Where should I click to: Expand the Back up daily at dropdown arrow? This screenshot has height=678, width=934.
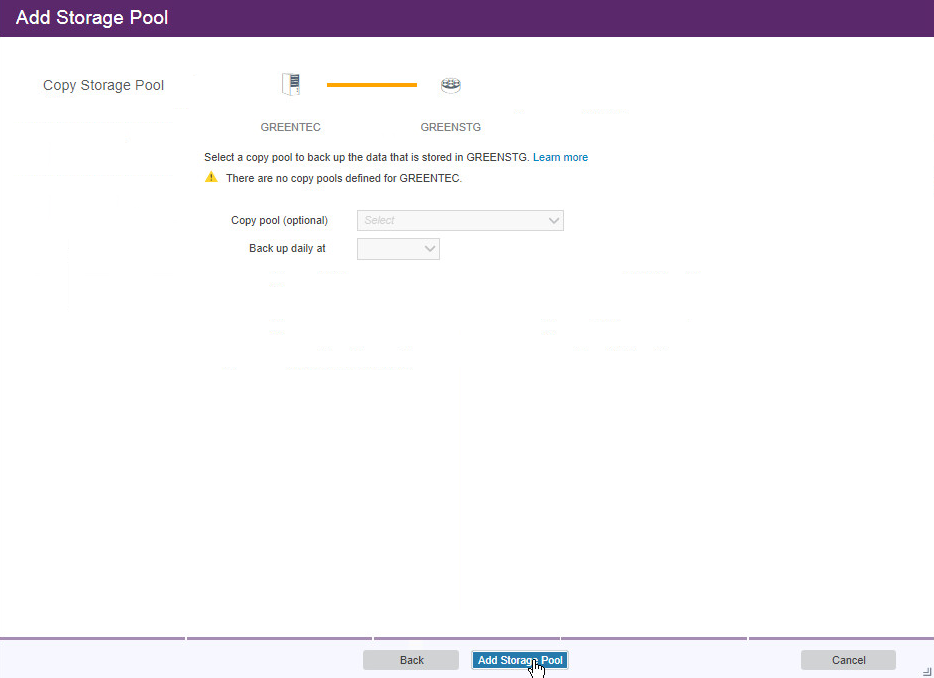(x=430, y=249)
